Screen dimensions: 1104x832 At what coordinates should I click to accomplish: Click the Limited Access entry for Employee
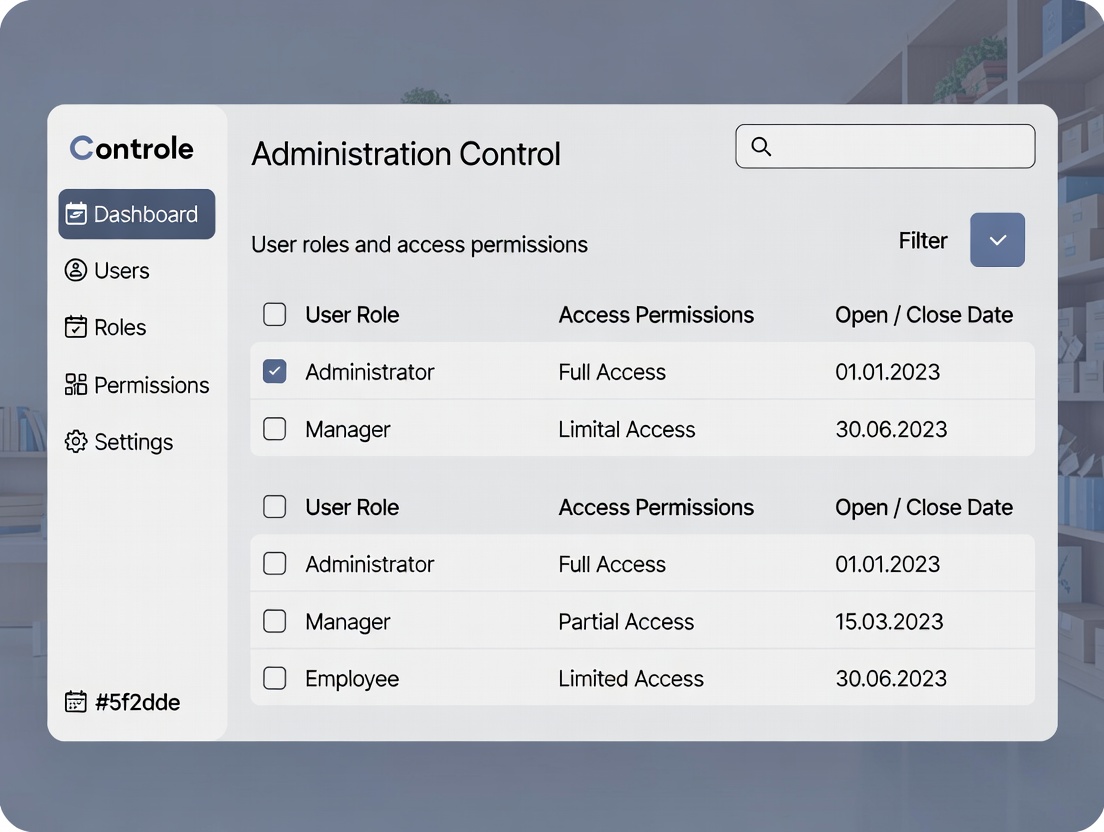point(630,678)
